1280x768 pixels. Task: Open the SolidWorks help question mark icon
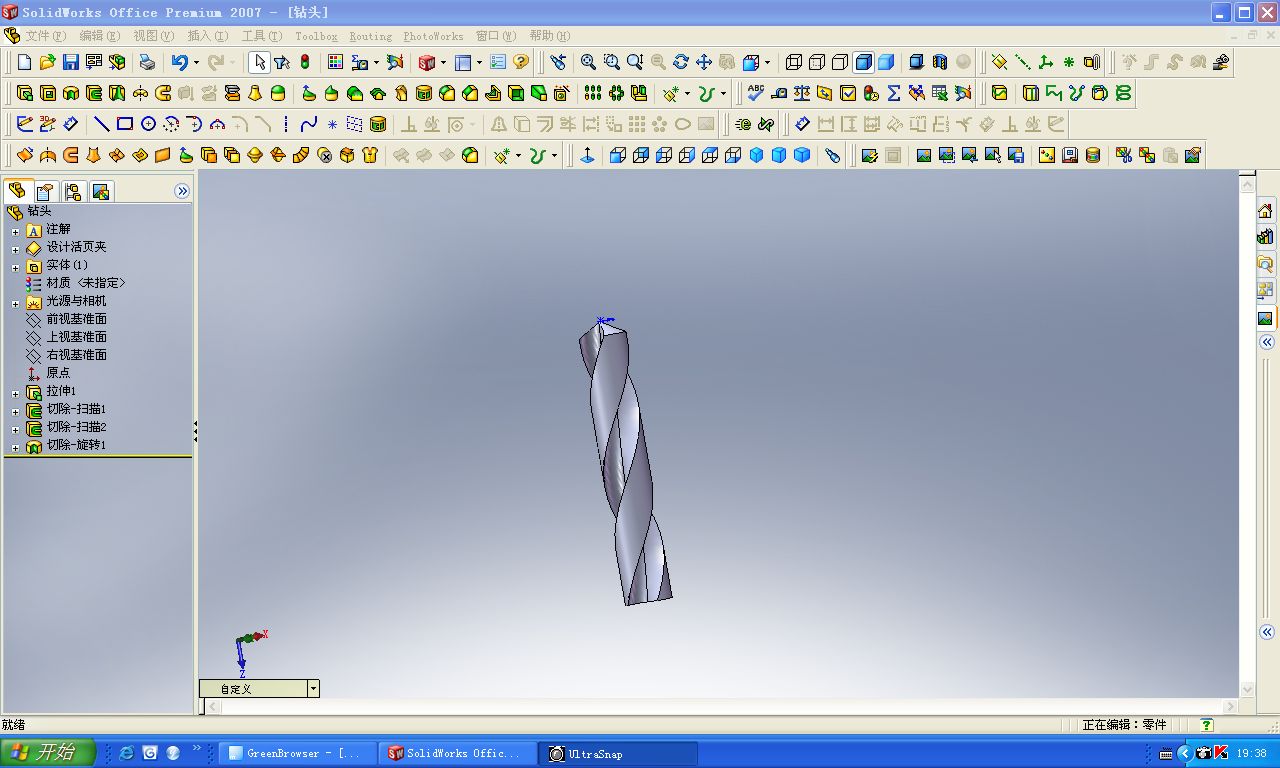tap(521, 62)
